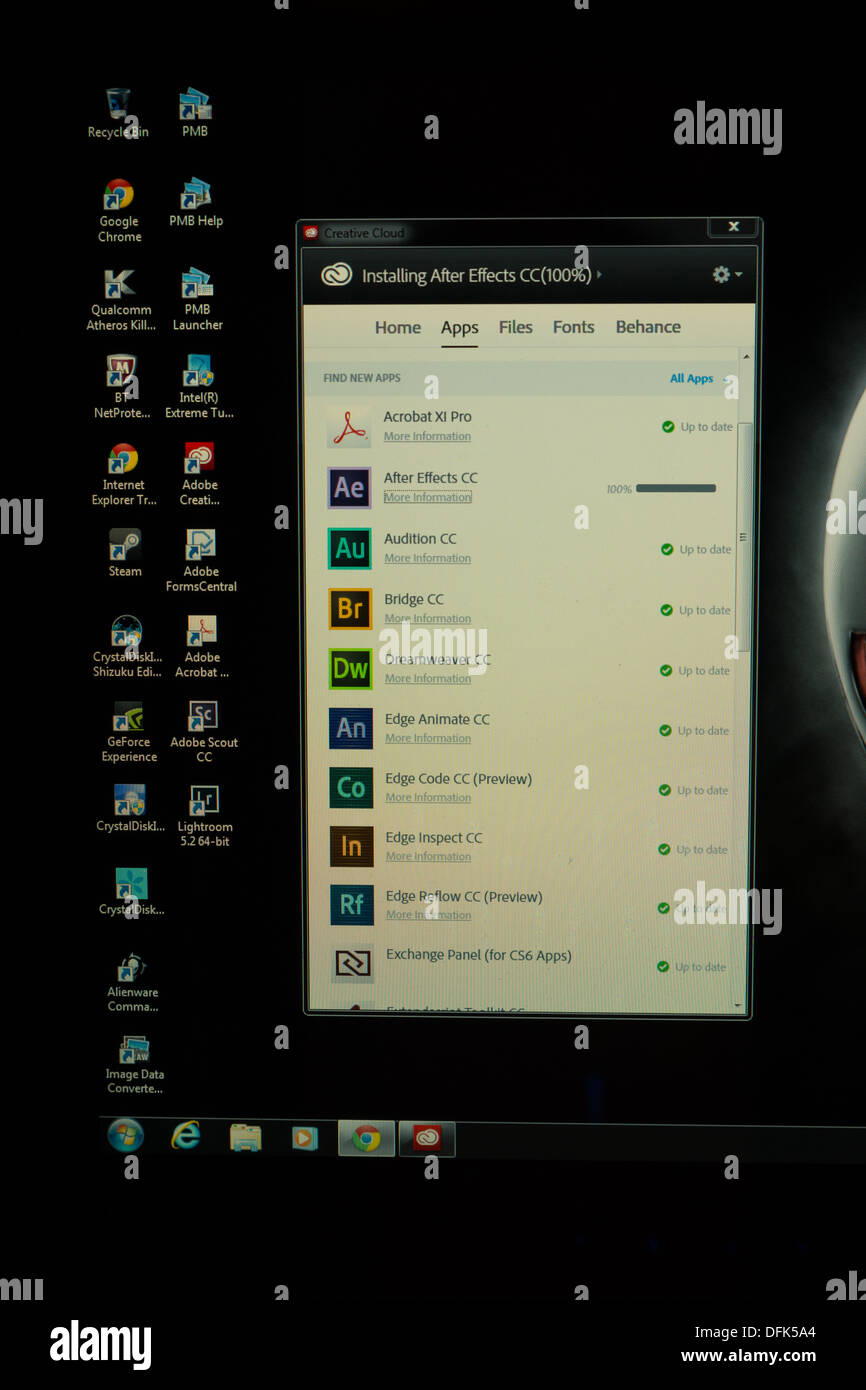Open More Information for After Effects CC
This screenshot has height=1390, width=866.
tap(427, 497)
